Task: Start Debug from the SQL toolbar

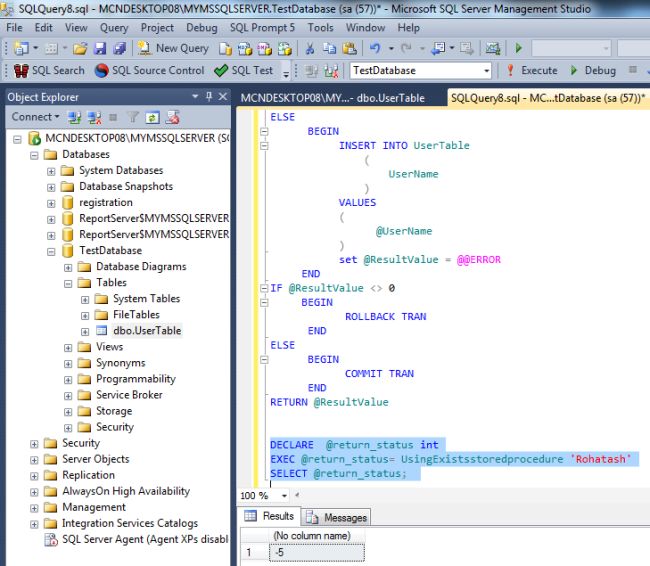Action: (593, 71)
